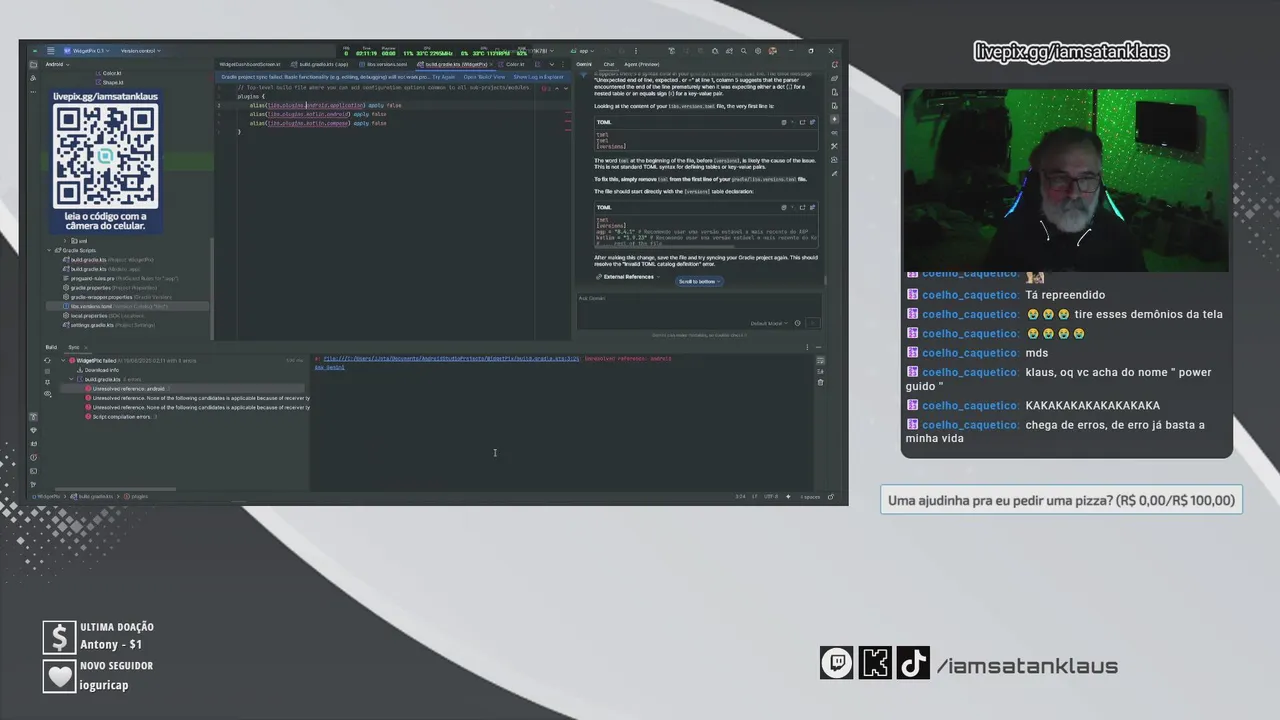Open the IDE settings gear
The image size is (1280, 720).
pos(758,51)
